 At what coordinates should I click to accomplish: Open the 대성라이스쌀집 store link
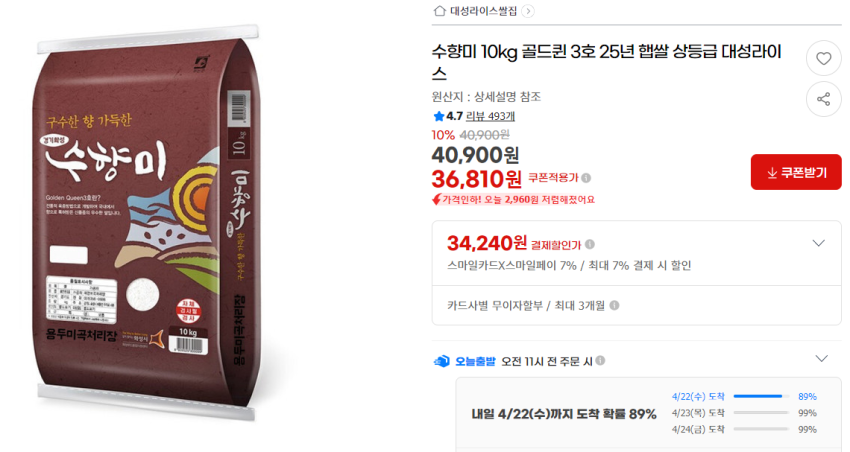point(484,11)
